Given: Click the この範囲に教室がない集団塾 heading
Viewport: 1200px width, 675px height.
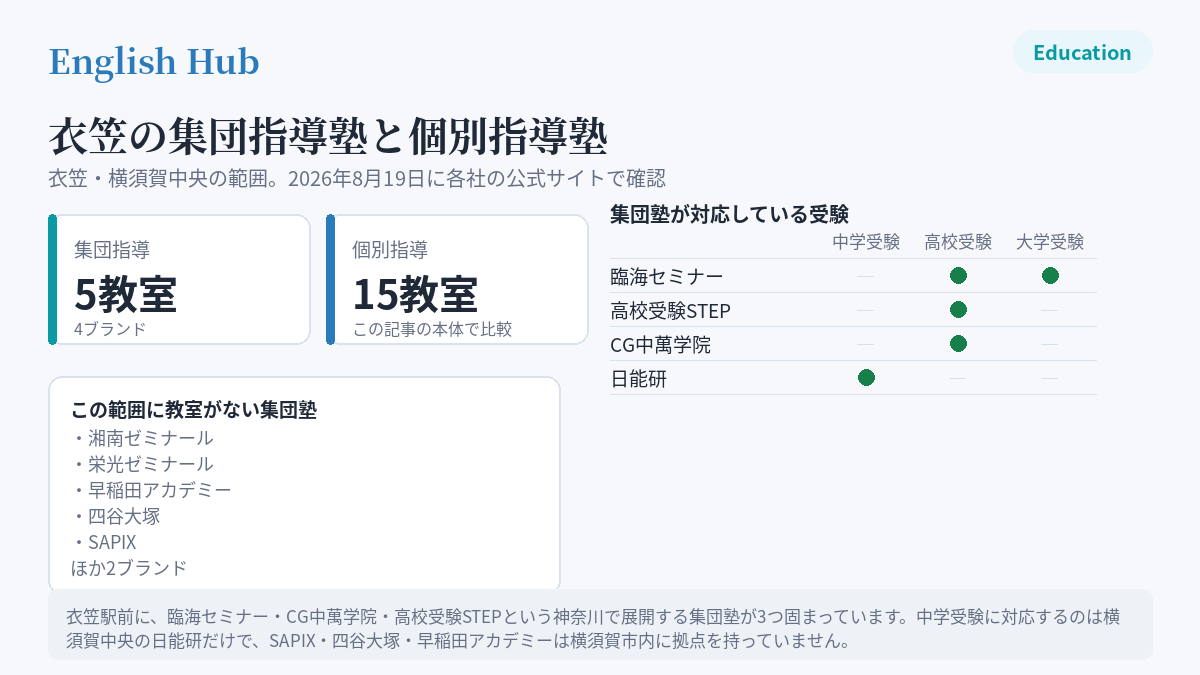Looking at the screenshot, I should (x=194, y=410).
